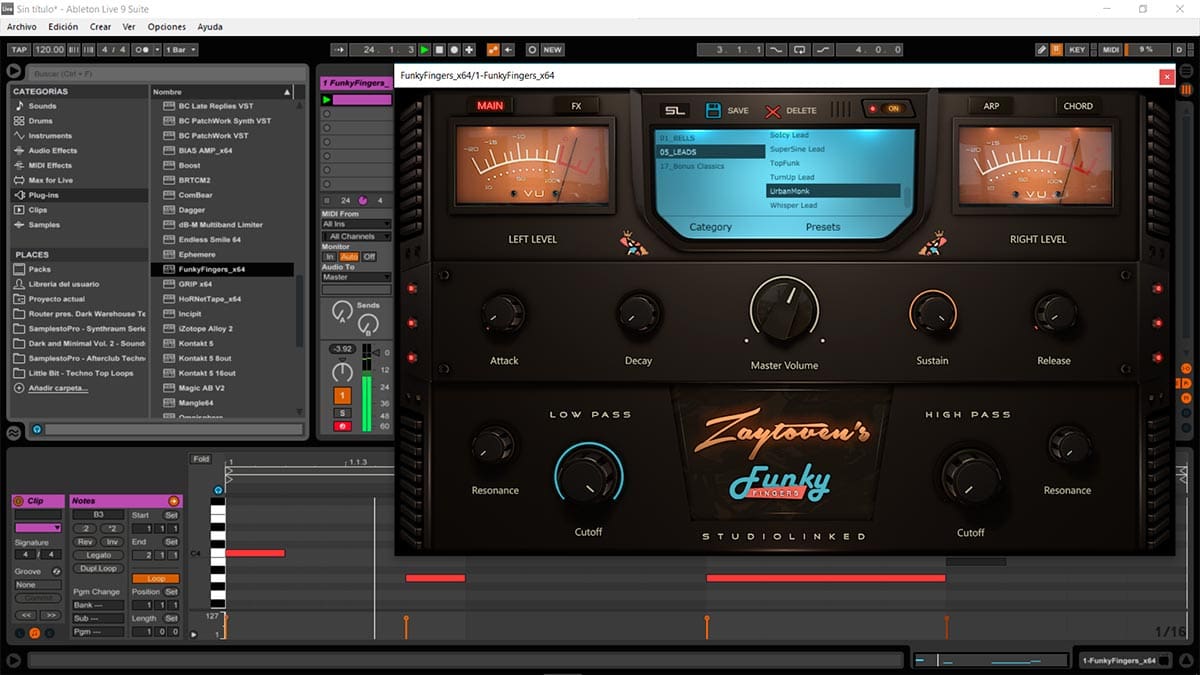Click the NEW session record button

tap(552, 49)
